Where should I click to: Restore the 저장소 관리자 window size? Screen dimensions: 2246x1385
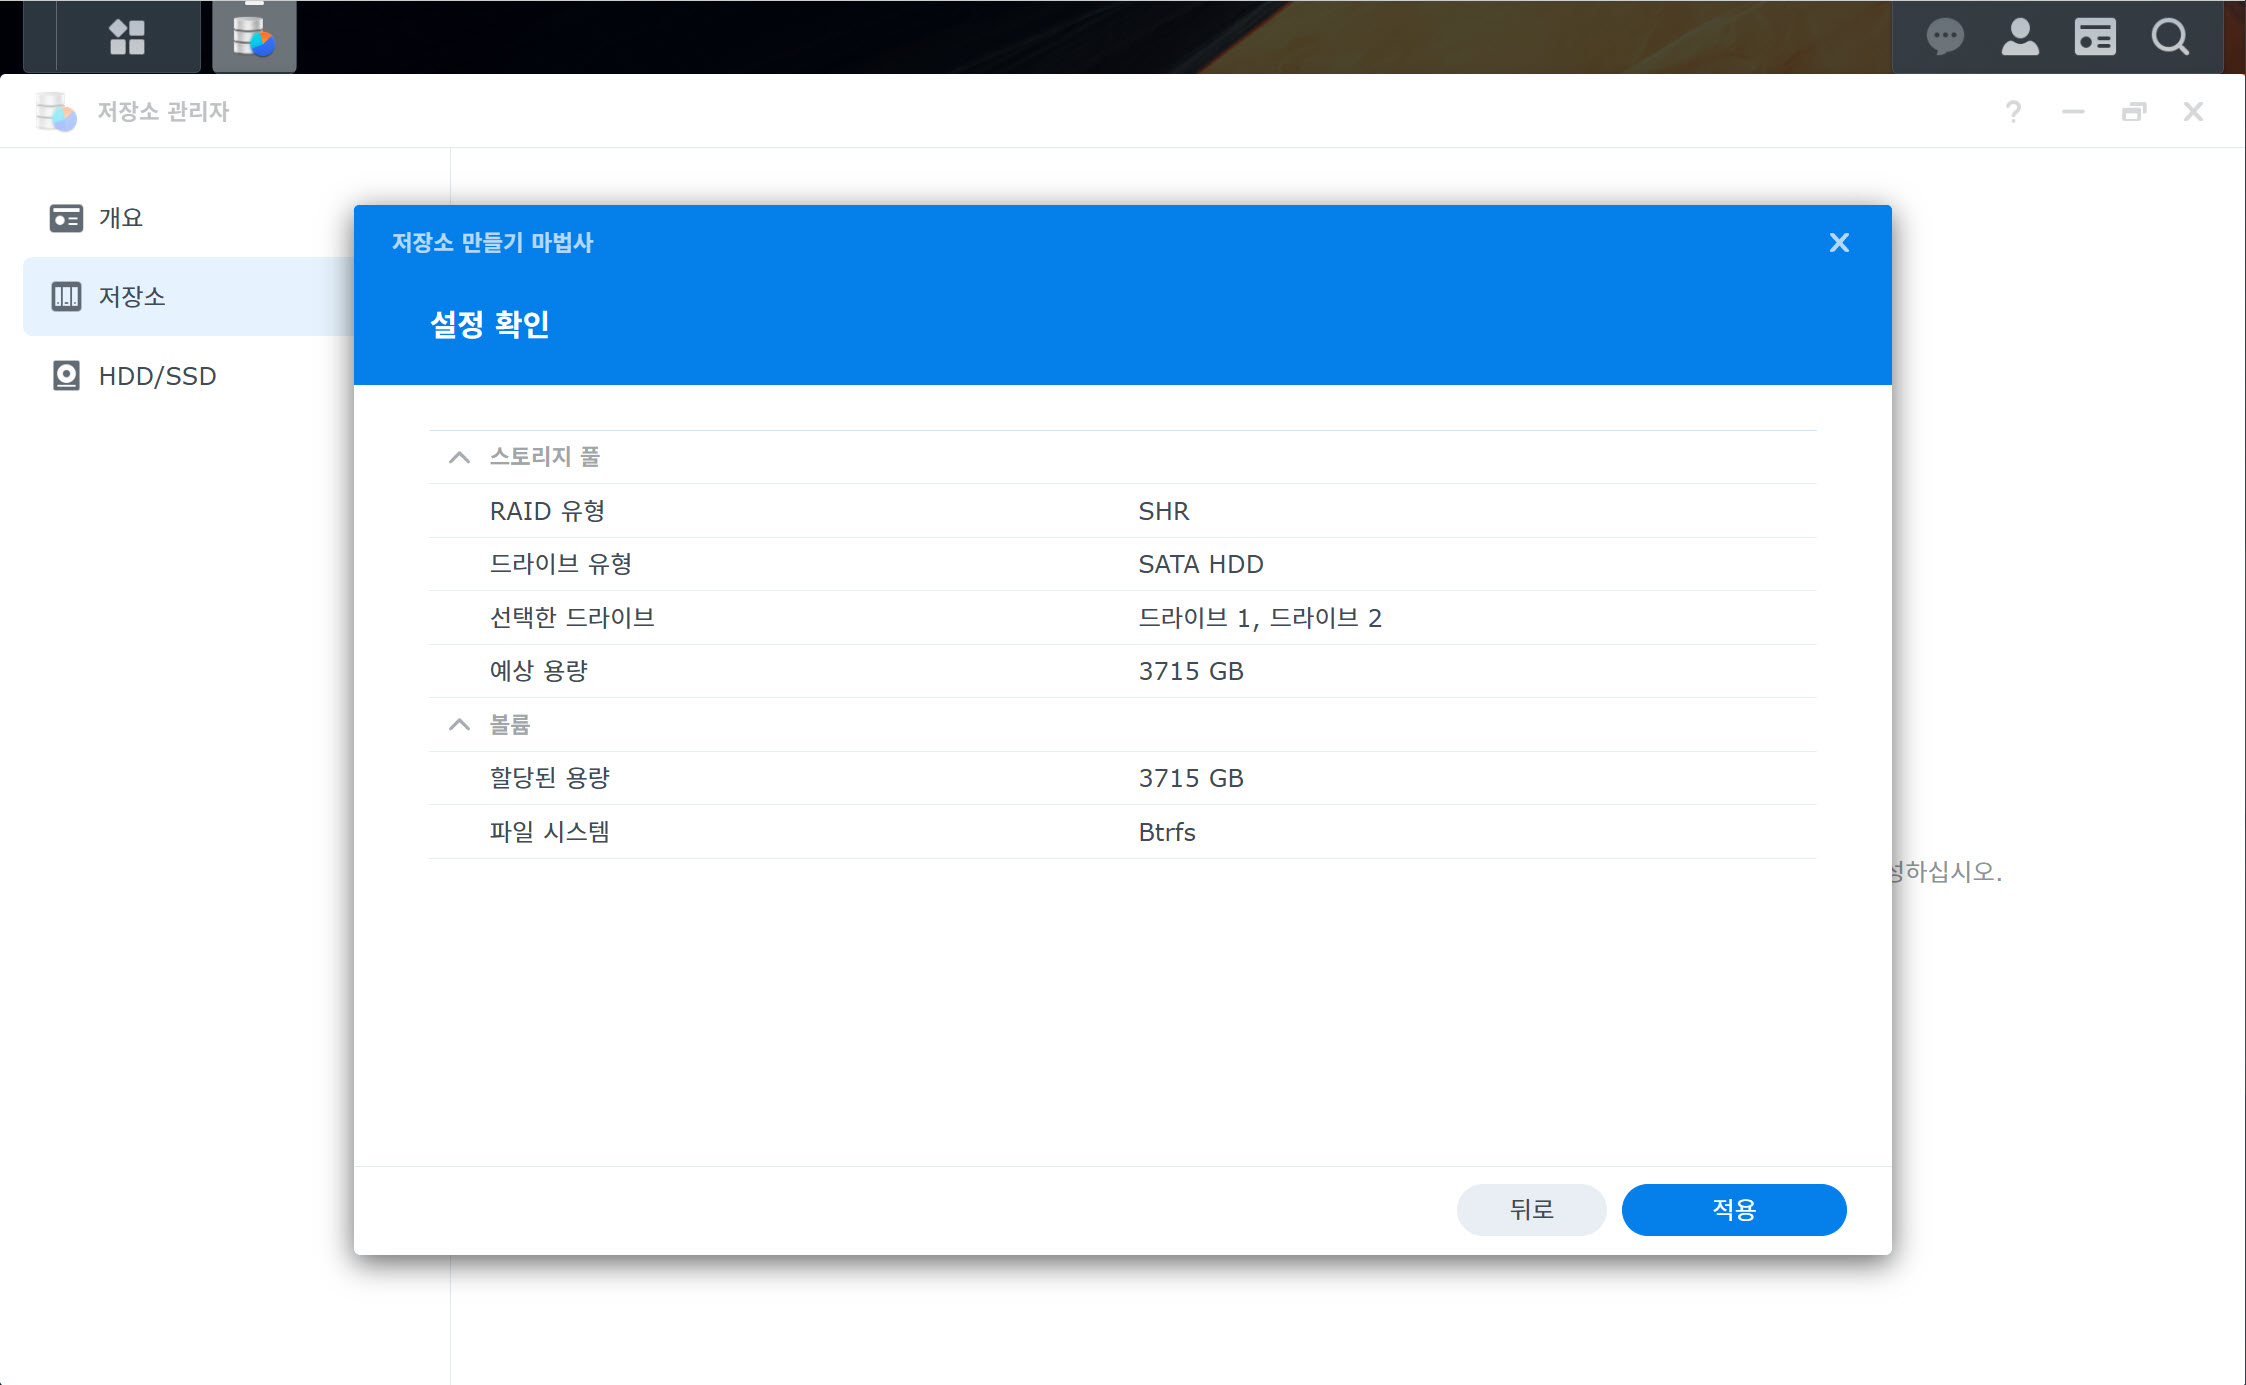(x=2133, y=111)
